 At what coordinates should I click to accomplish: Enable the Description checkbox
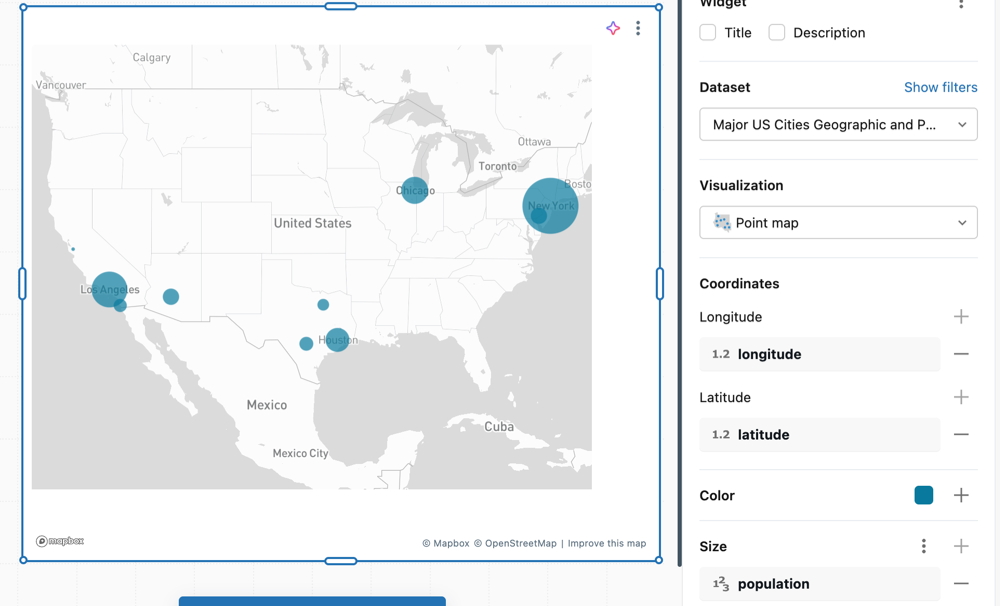coord(776,32)
